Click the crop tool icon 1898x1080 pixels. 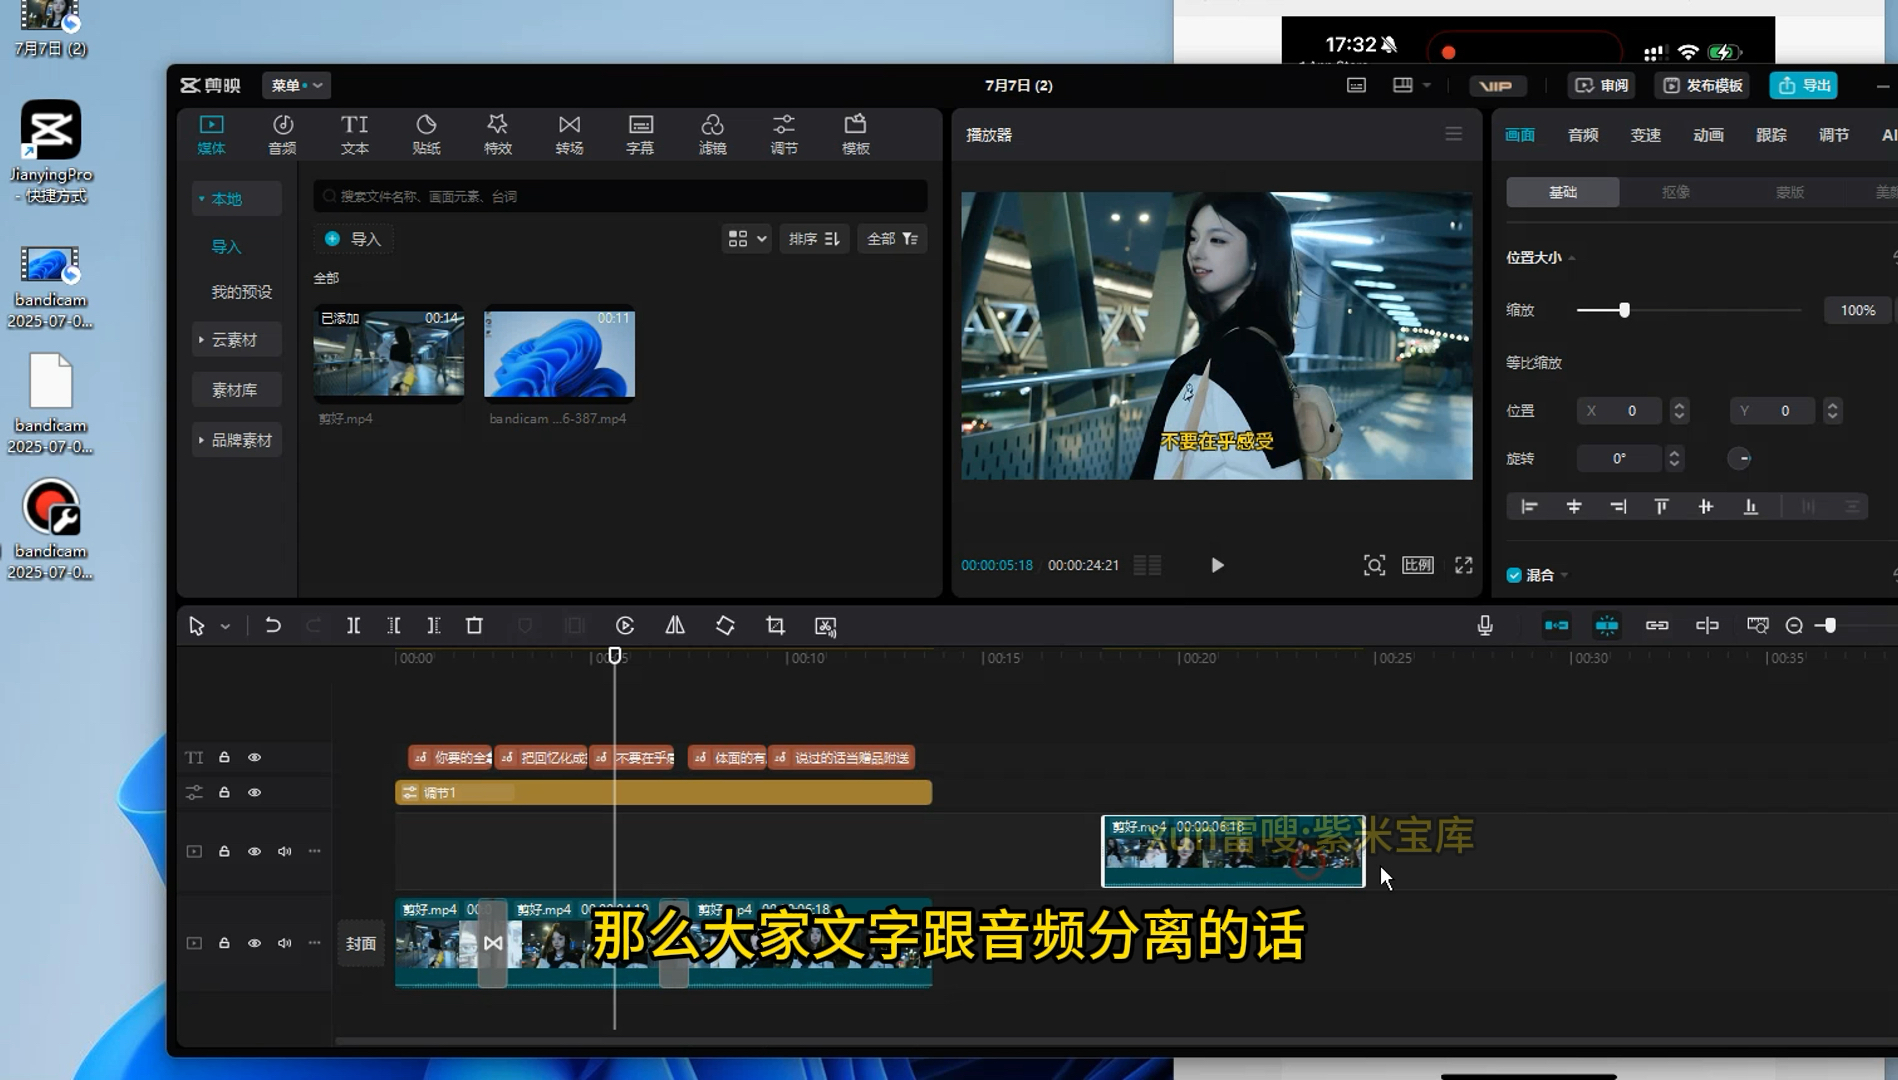(775, 626)
